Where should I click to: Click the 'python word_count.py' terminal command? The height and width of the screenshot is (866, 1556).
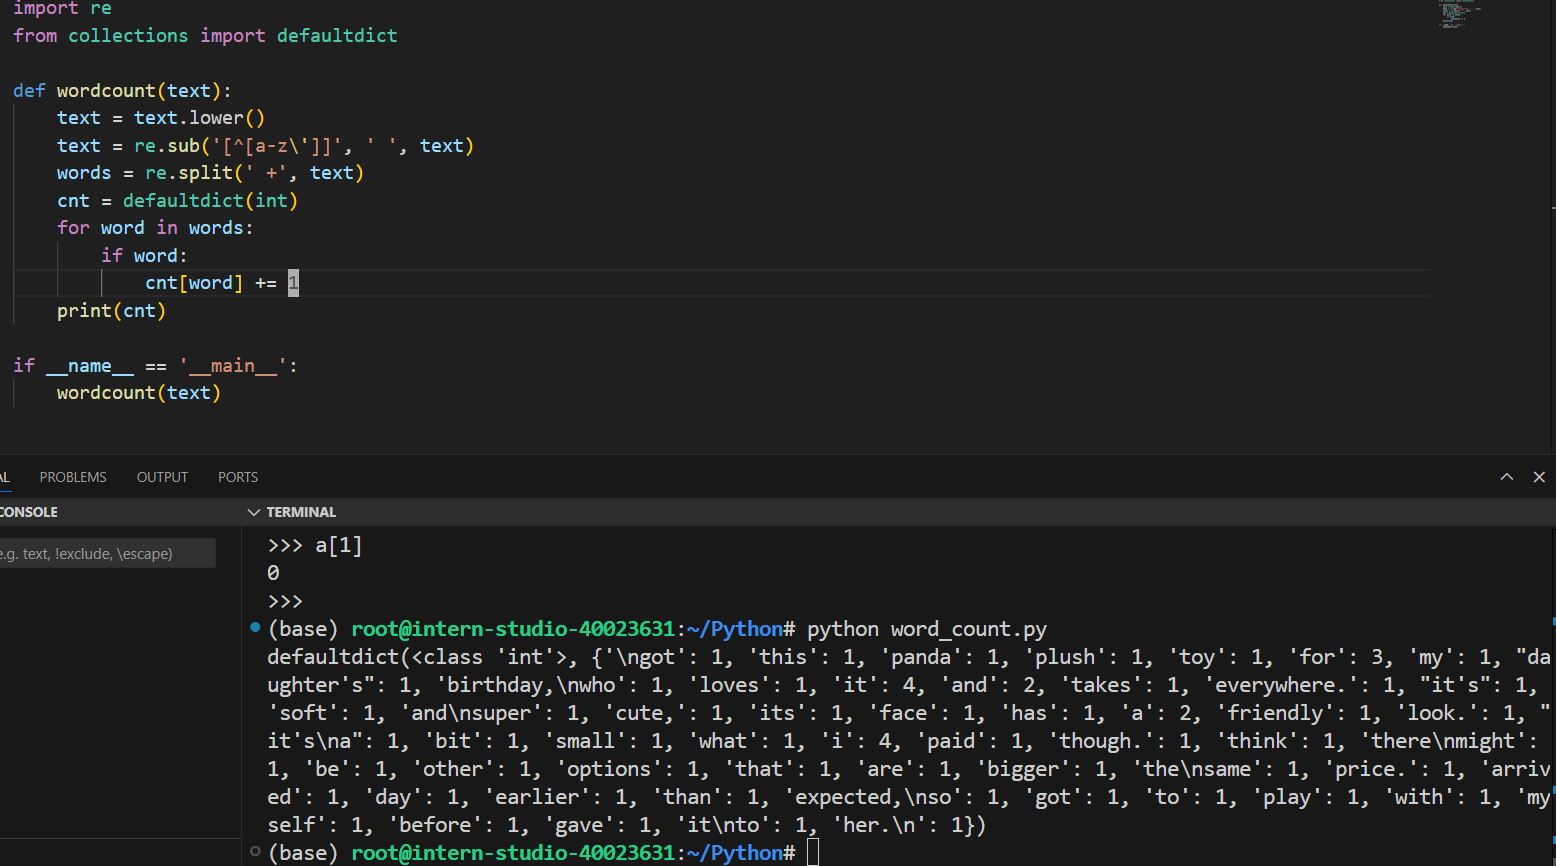click(x=927, y=629)
